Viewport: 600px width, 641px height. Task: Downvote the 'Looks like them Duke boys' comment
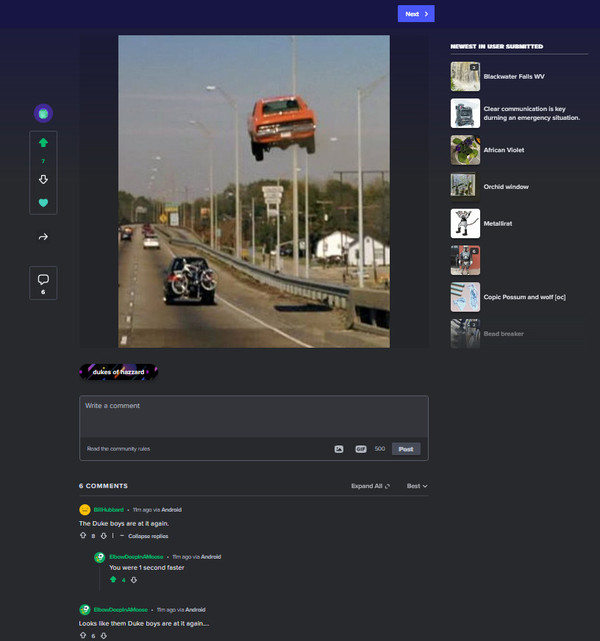[103, 635]
